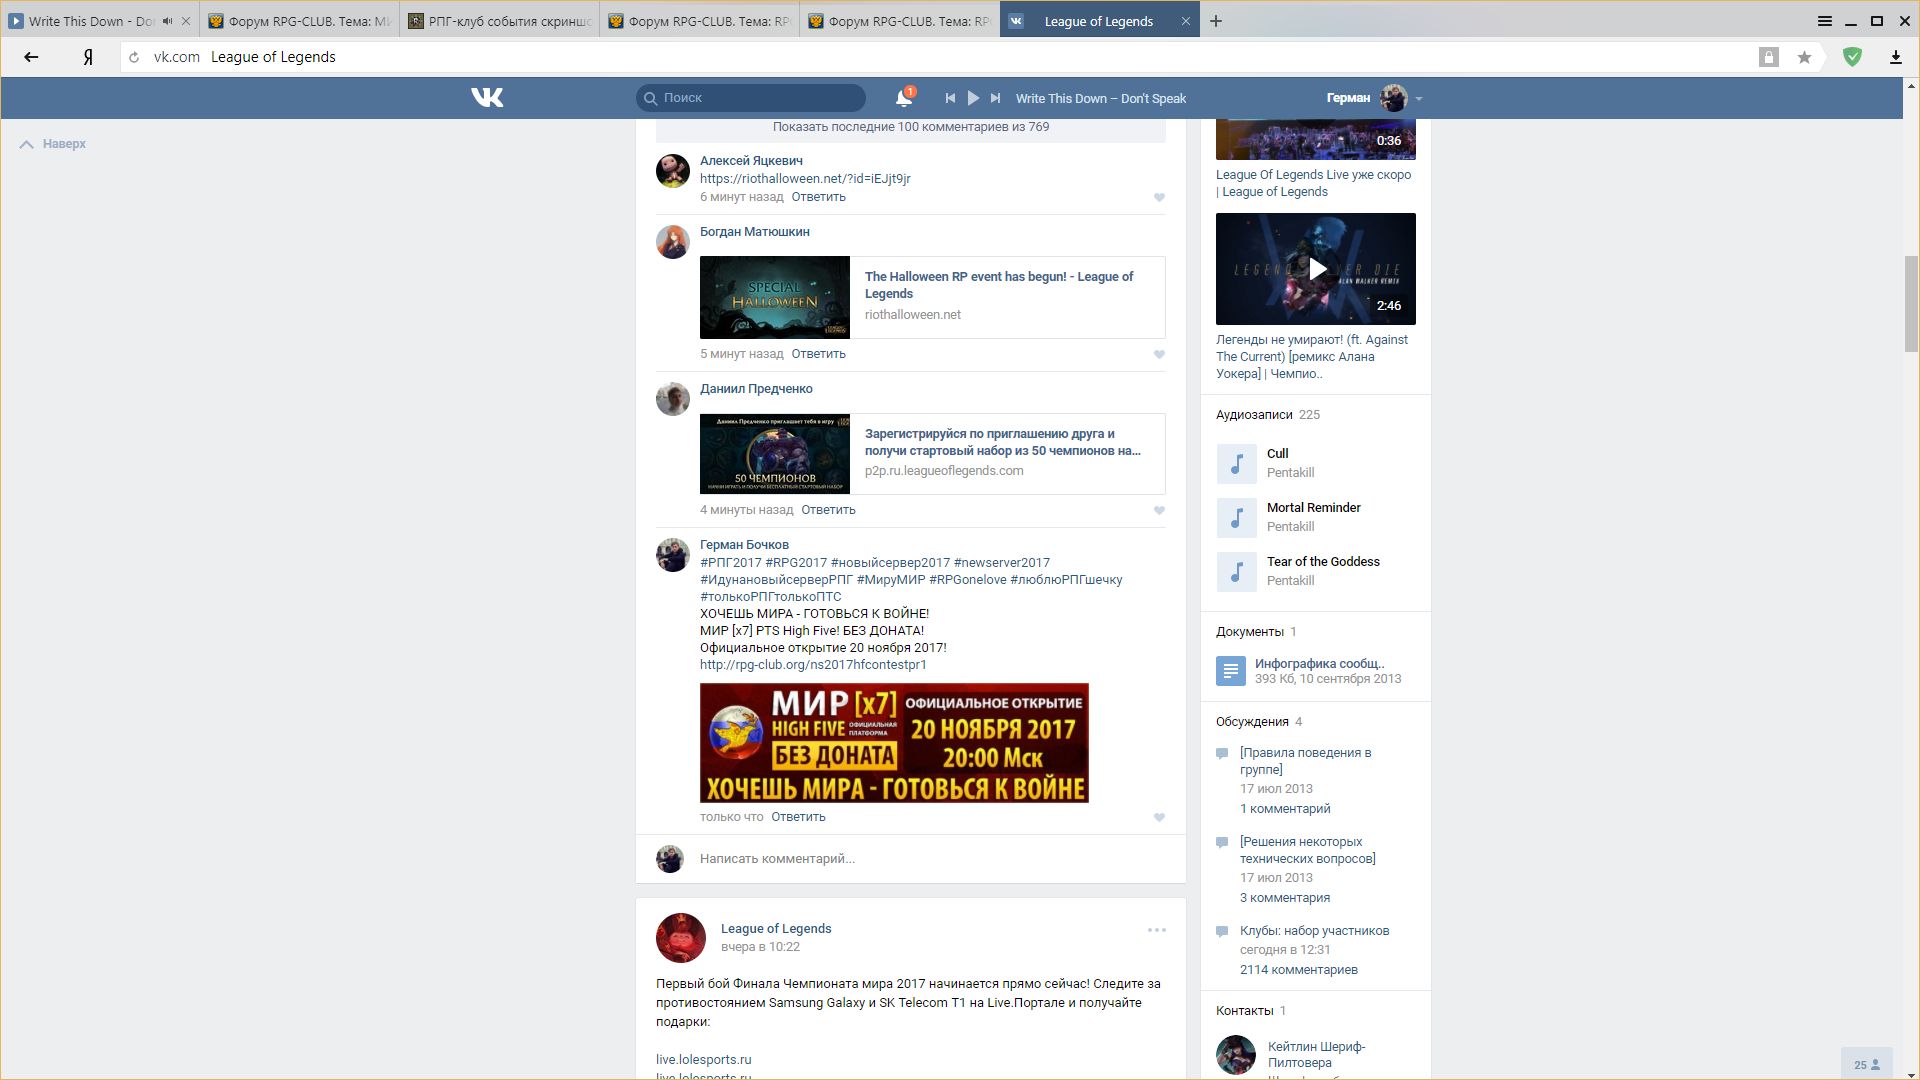Viewport: 1920px width, 1080px height.
Task: Reload the page icon
Action: [134, 57]
